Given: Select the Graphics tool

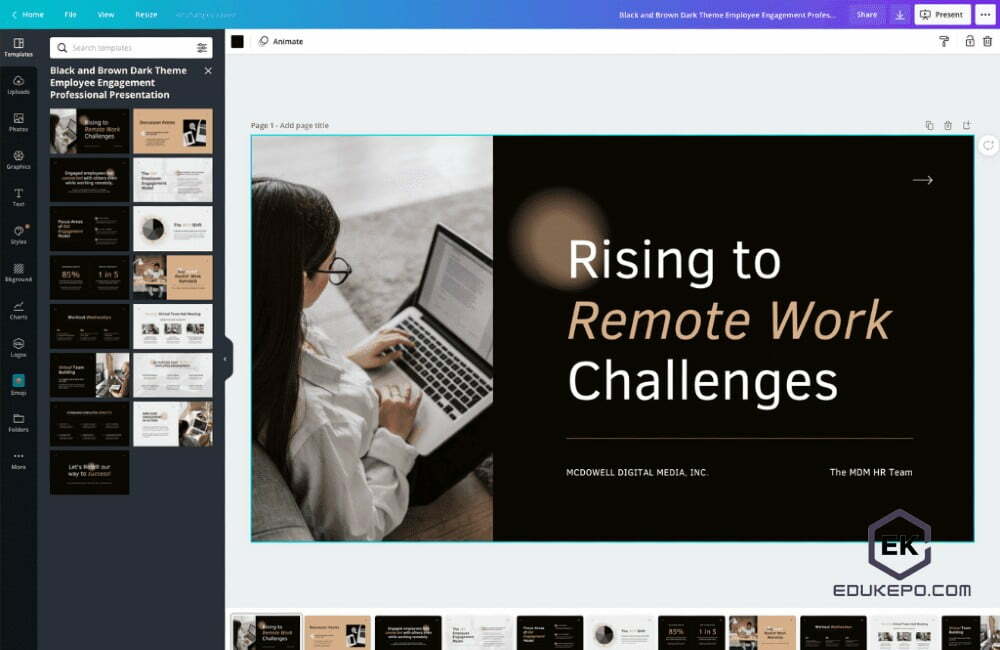Looking at the screenshot, I should point(18,161).
